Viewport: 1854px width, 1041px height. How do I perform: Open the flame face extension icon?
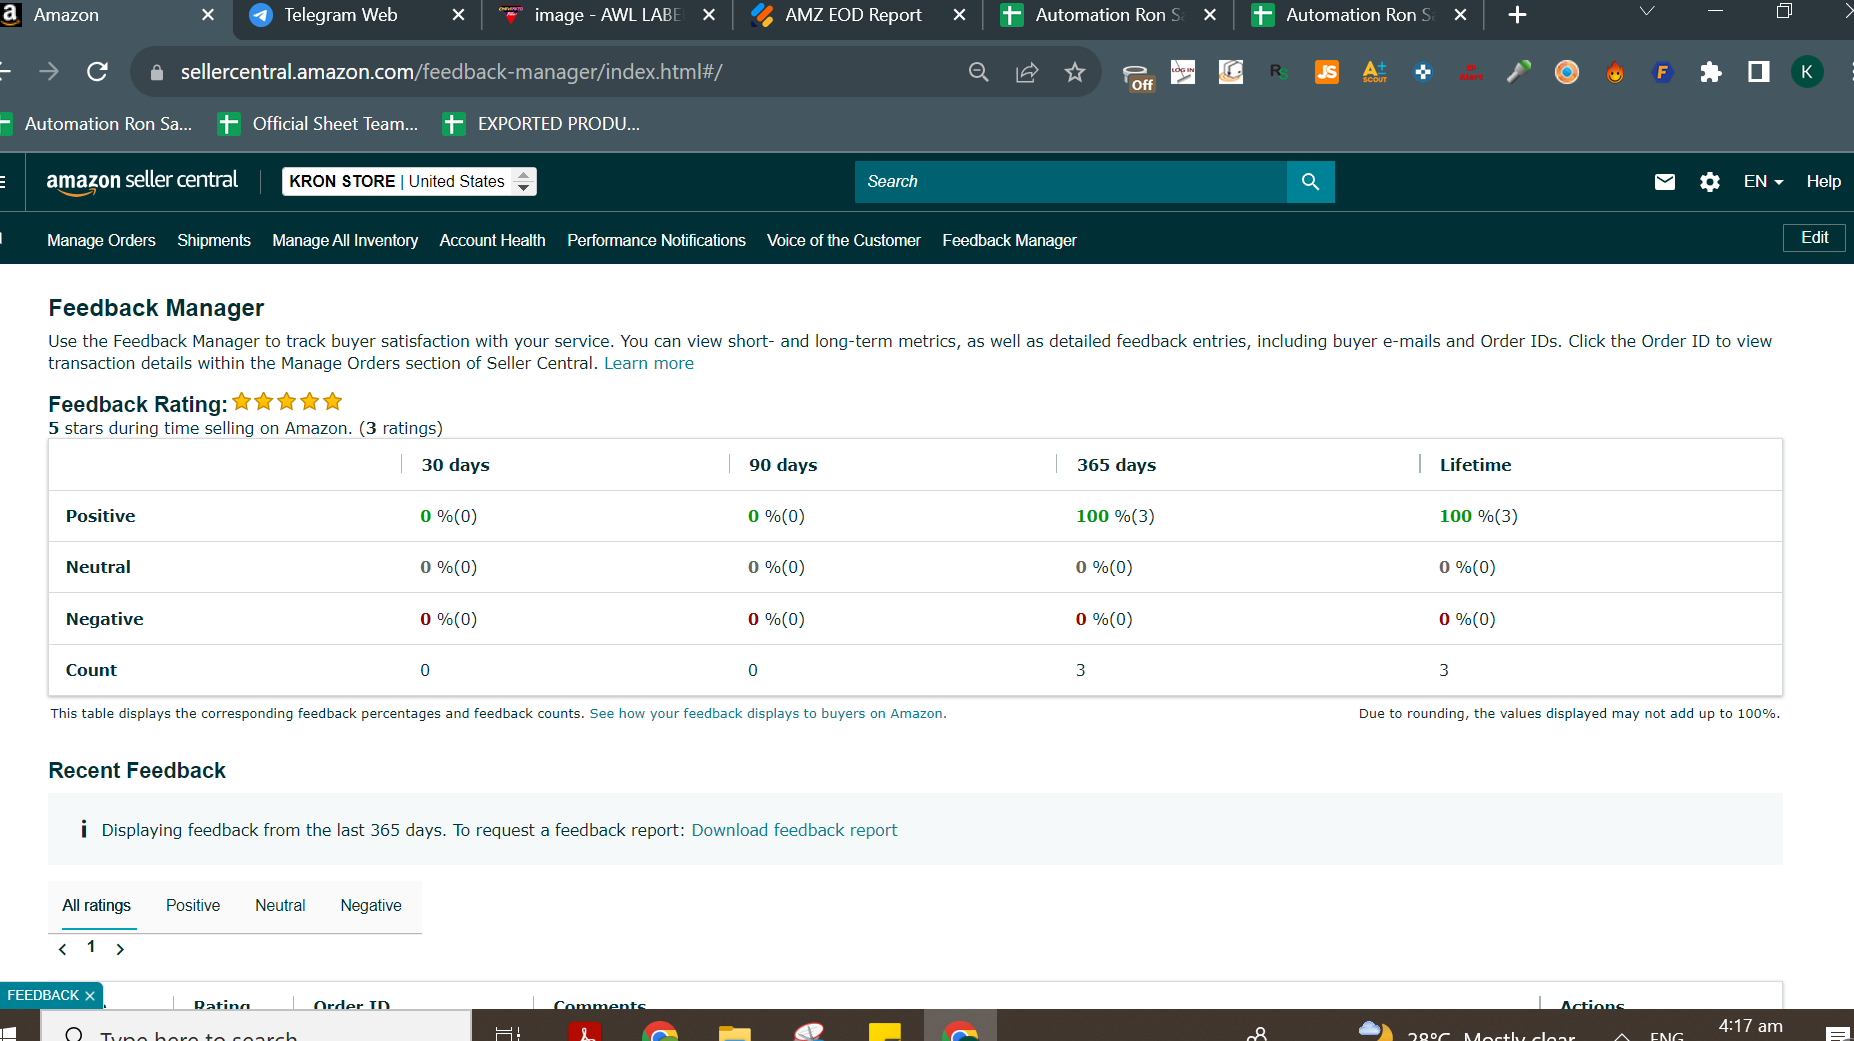(1615, 72)
